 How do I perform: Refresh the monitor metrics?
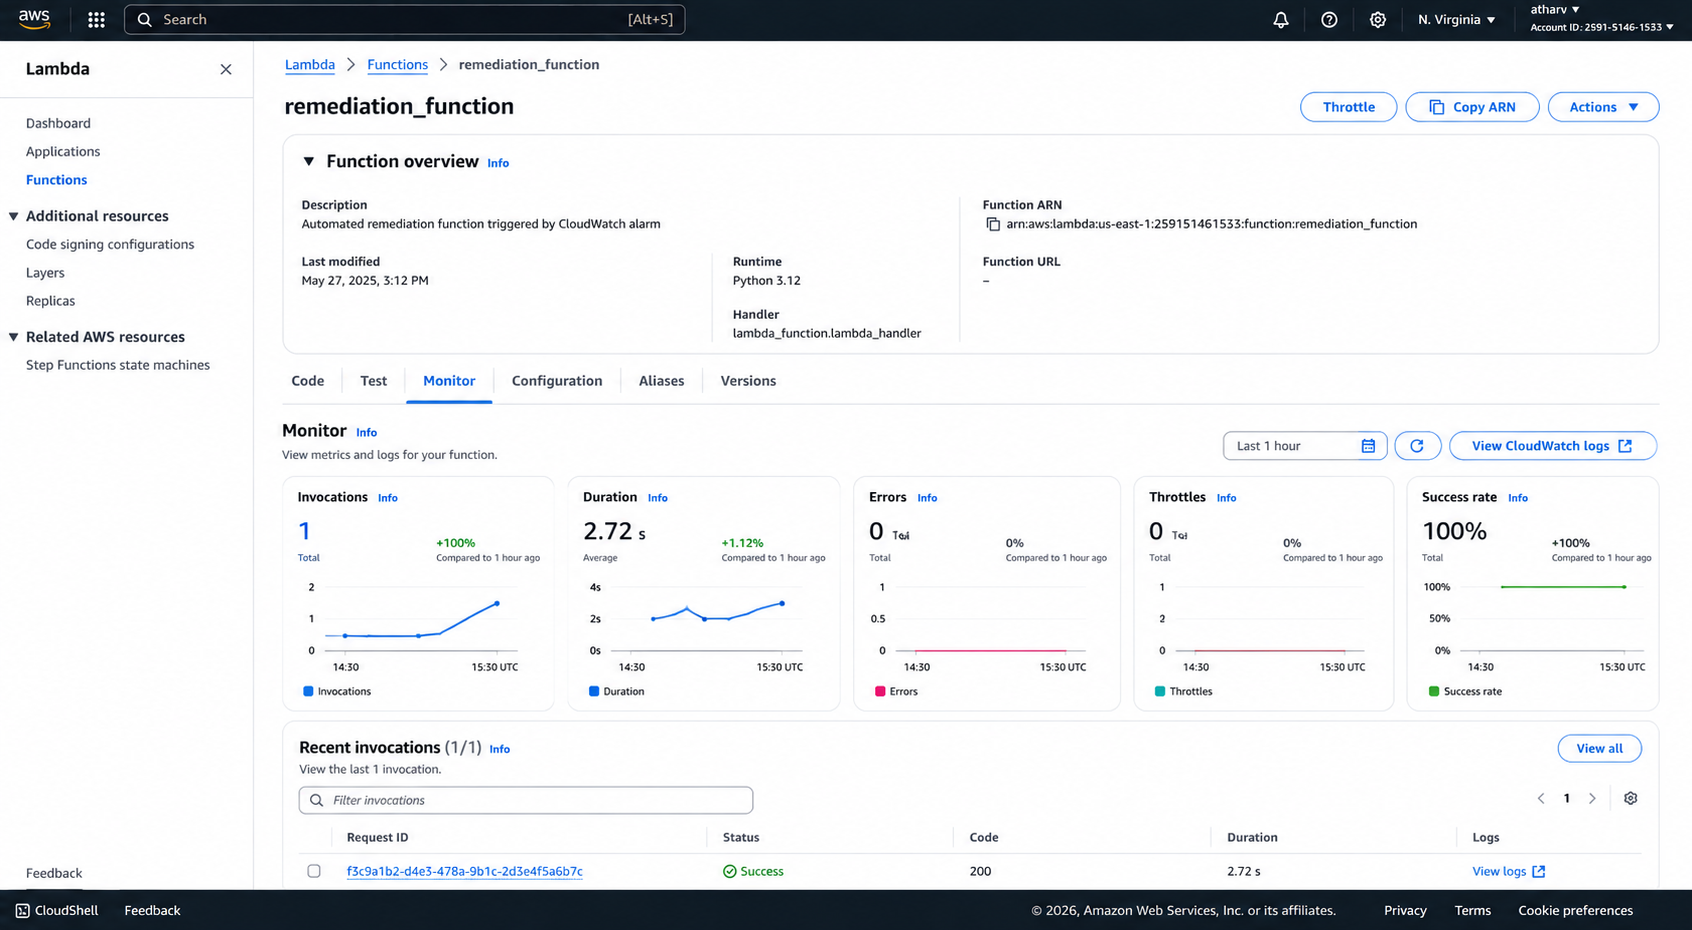[x=1417, y=446]
